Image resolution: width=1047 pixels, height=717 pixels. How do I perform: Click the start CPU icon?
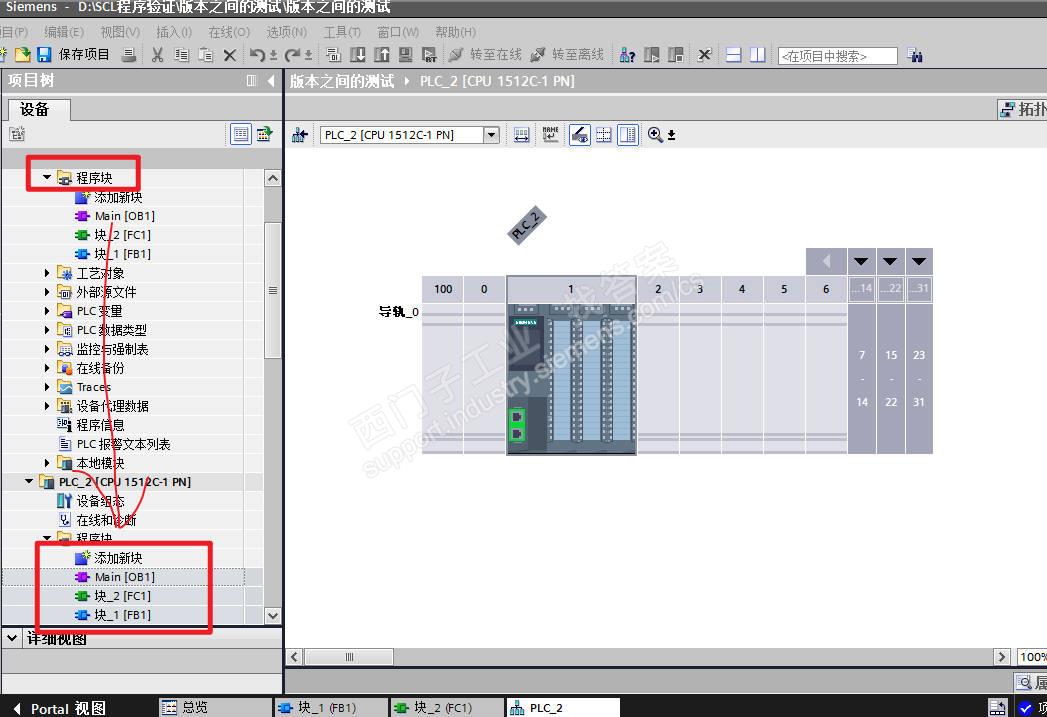point(652,55)
